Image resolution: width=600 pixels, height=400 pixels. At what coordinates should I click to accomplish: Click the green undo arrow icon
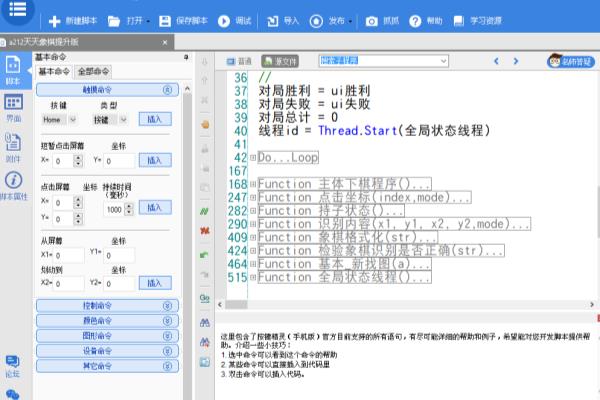(205, 255)
